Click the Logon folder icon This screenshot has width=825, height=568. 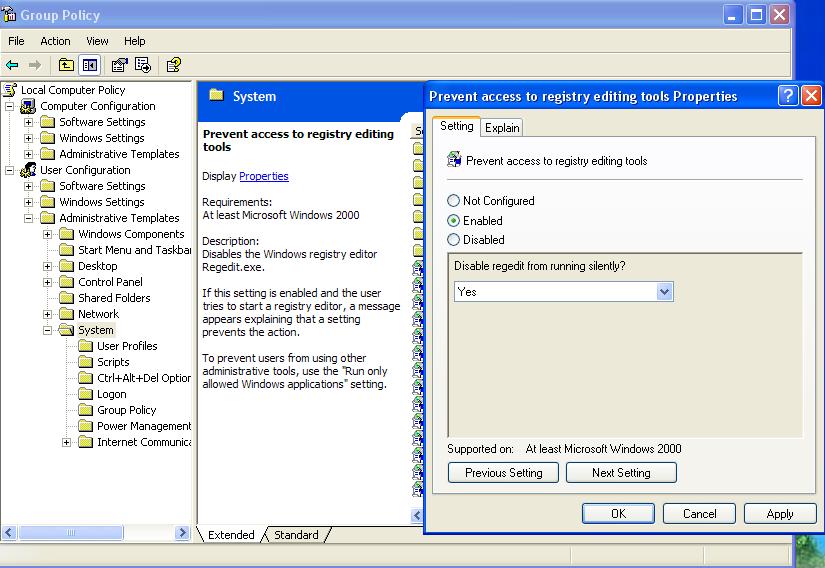85,394
